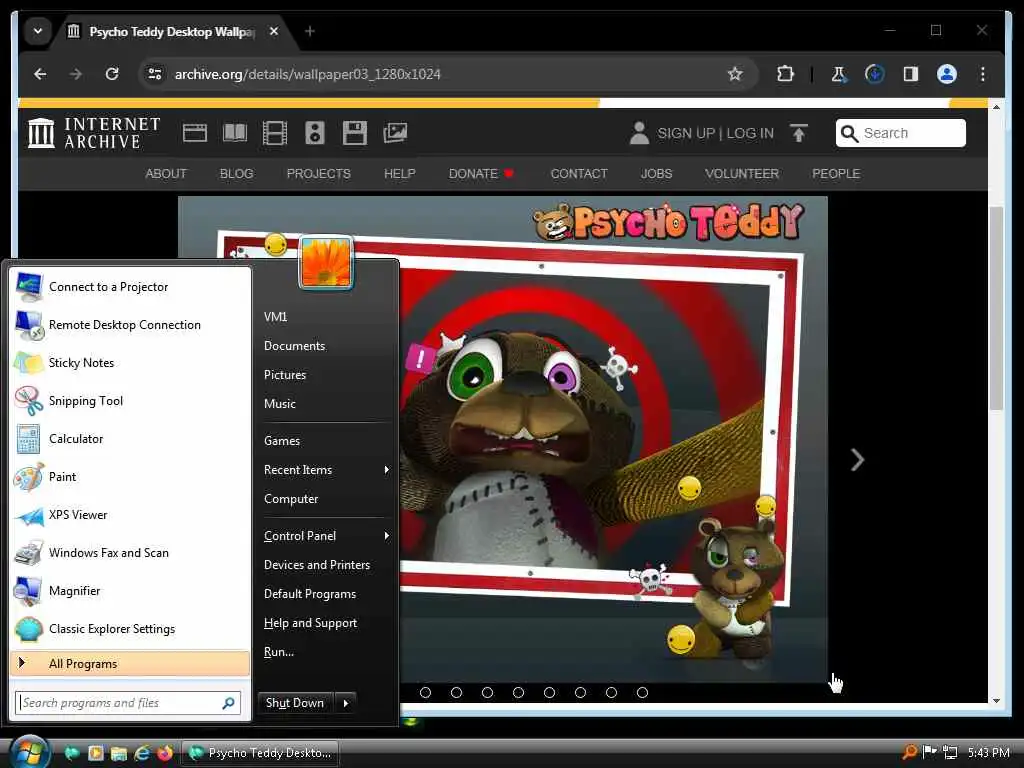The height and width of the screenshot is (768, 1024).
Task: Open the Internet Archive software floppy icon
Action: coord(355,133)
